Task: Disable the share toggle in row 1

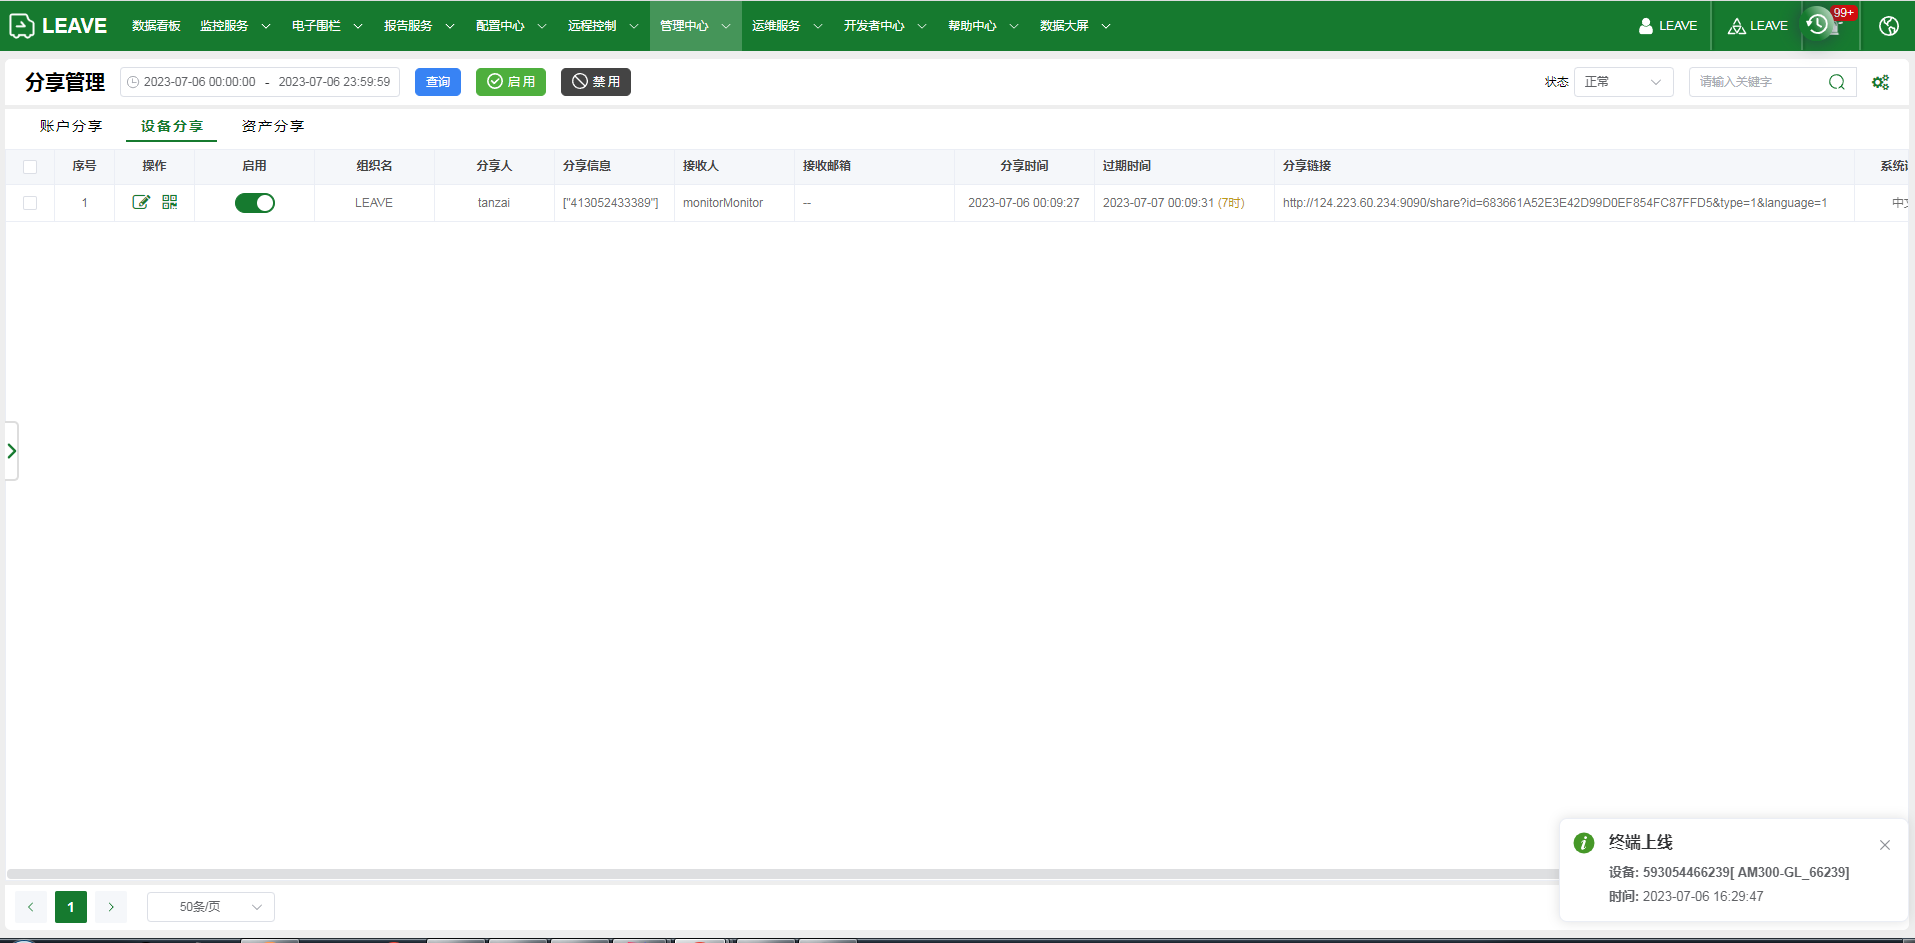Action: pos(255,203)
